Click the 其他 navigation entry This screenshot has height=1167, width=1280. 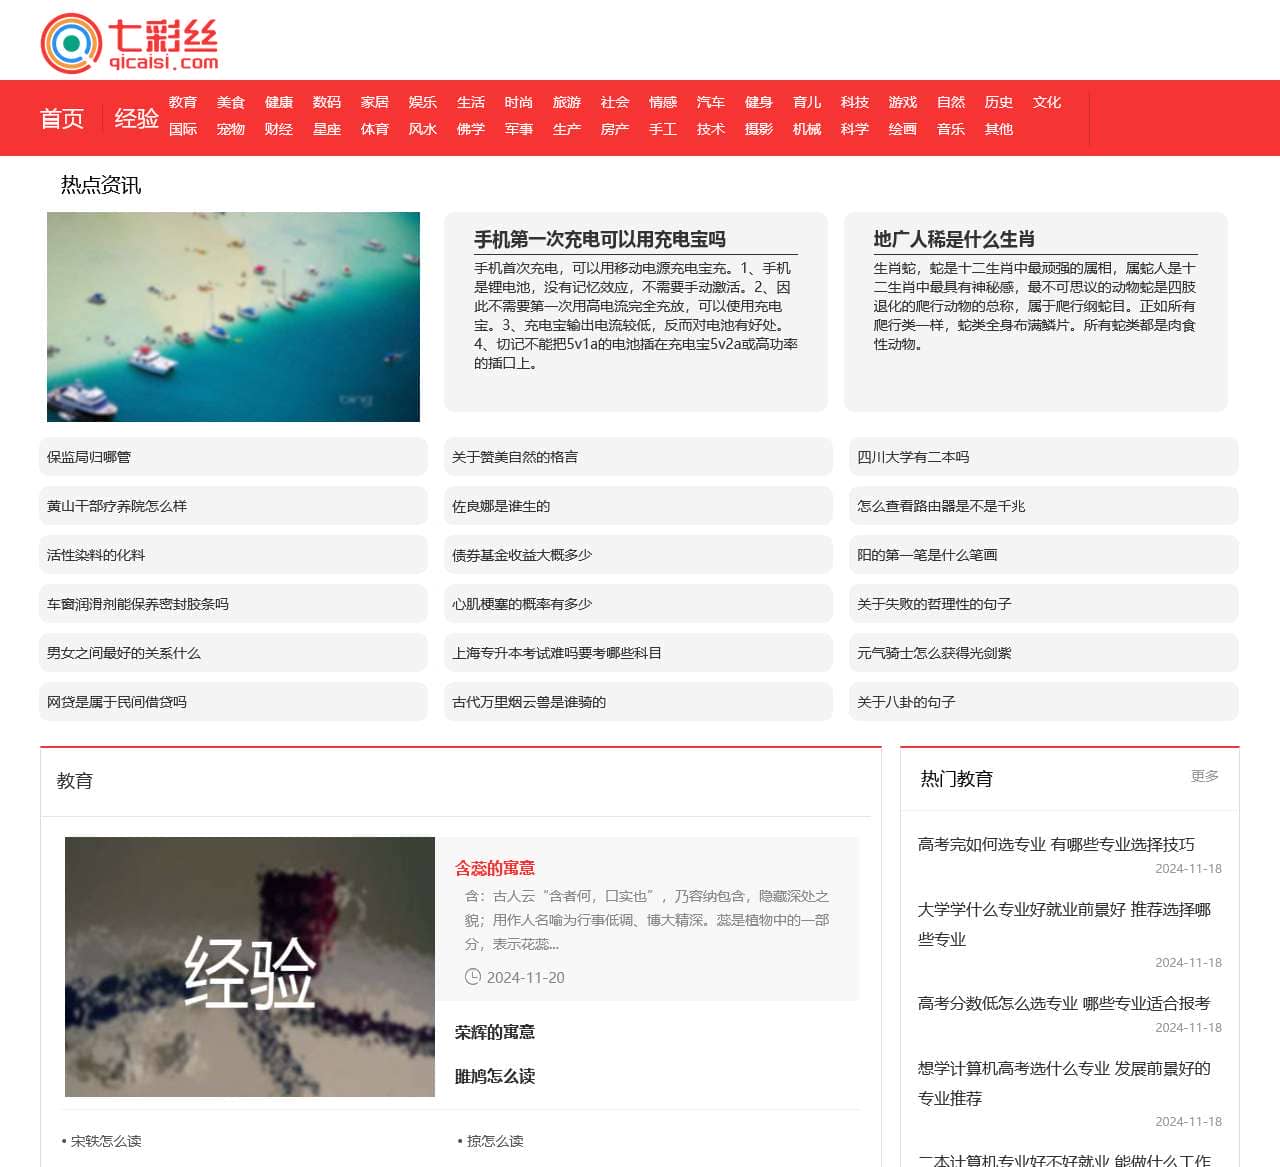pos(998,129)
